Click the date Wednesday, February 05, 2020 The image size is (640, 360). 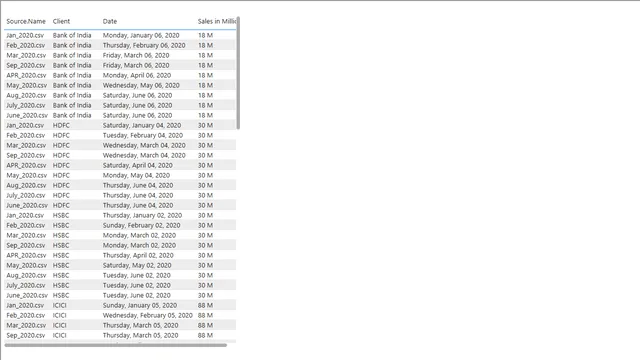pyautogui.click(x=147, y=315)
